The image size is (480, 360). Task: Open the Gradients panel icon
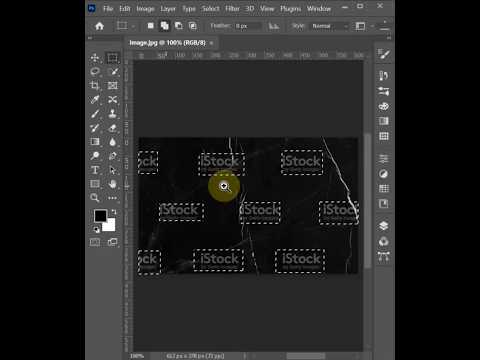(x=384, y=121)
